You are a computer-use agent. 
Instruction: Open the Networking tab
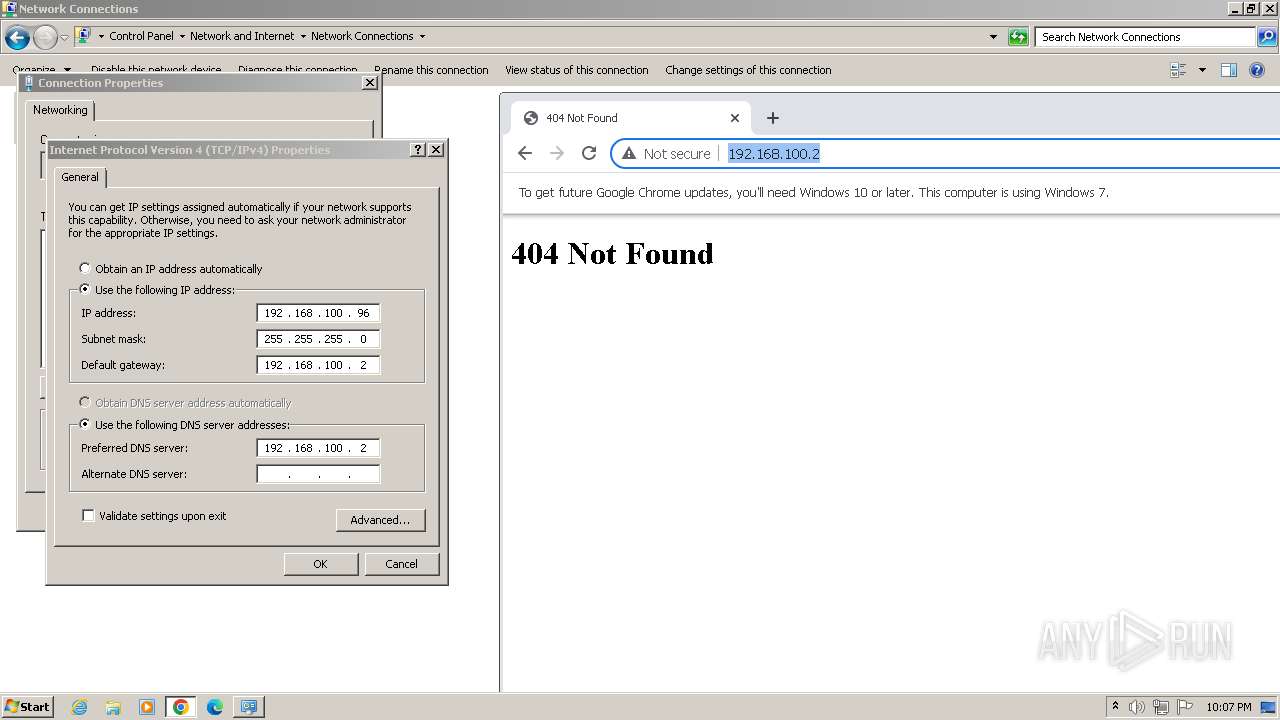coord(60,110)
